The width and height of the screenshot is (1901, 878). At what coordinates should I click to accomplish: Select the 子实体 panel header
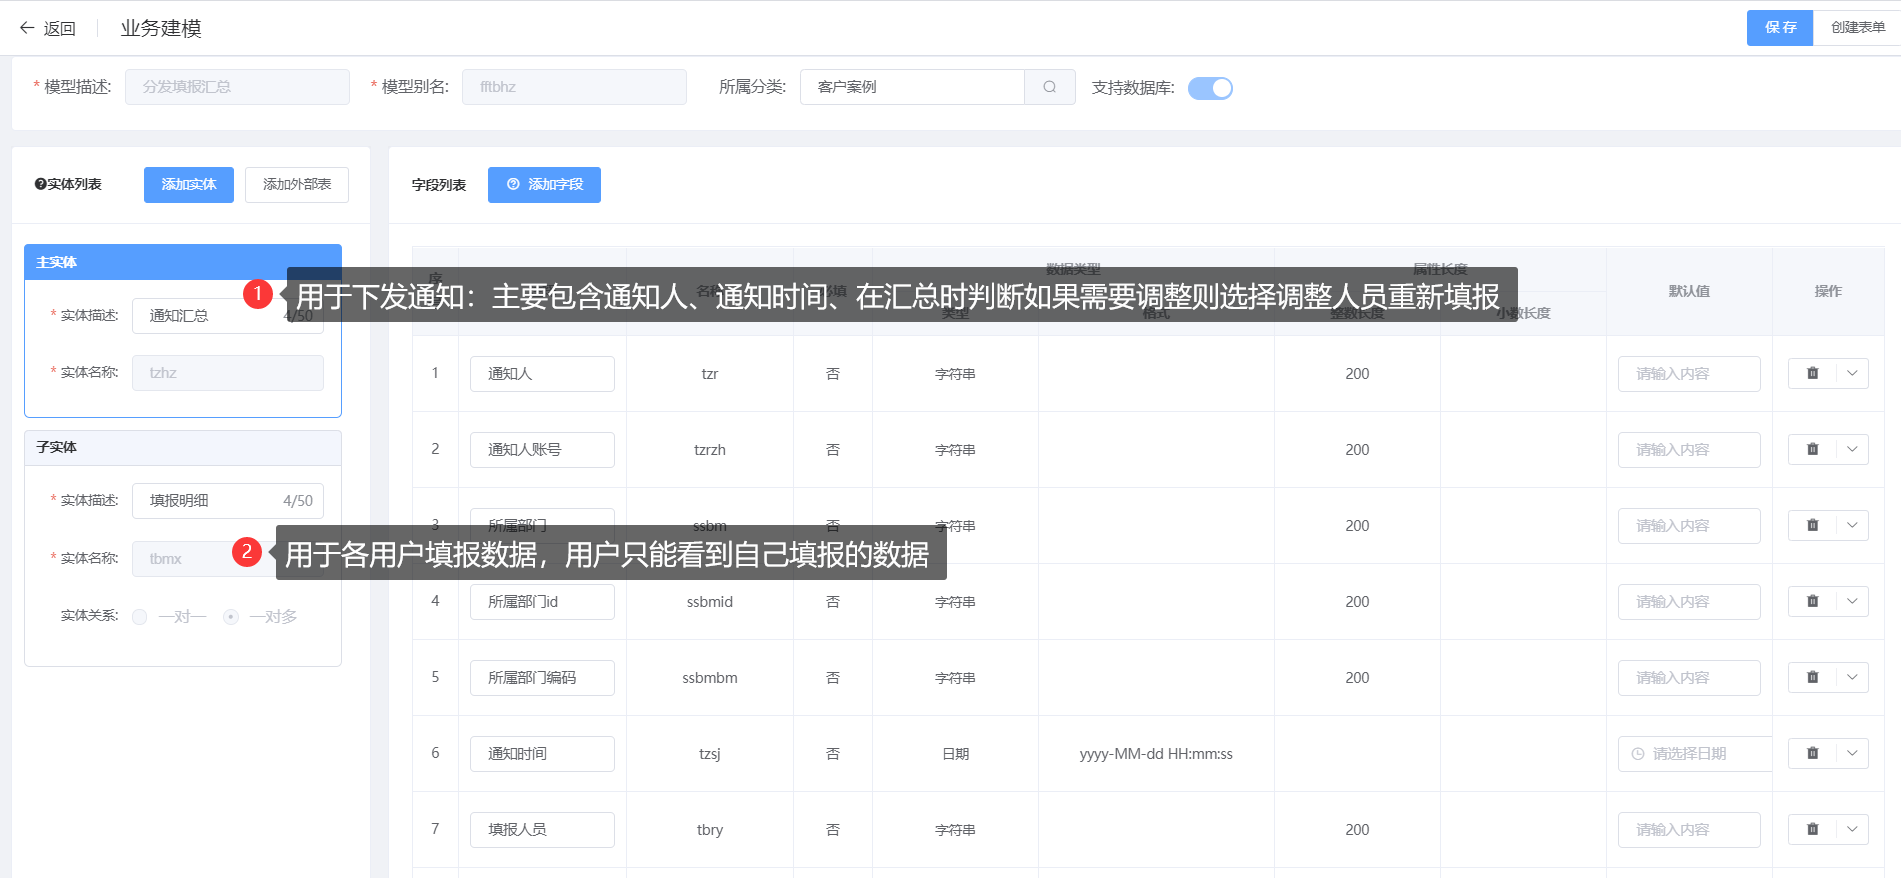(x=183, y=447)
